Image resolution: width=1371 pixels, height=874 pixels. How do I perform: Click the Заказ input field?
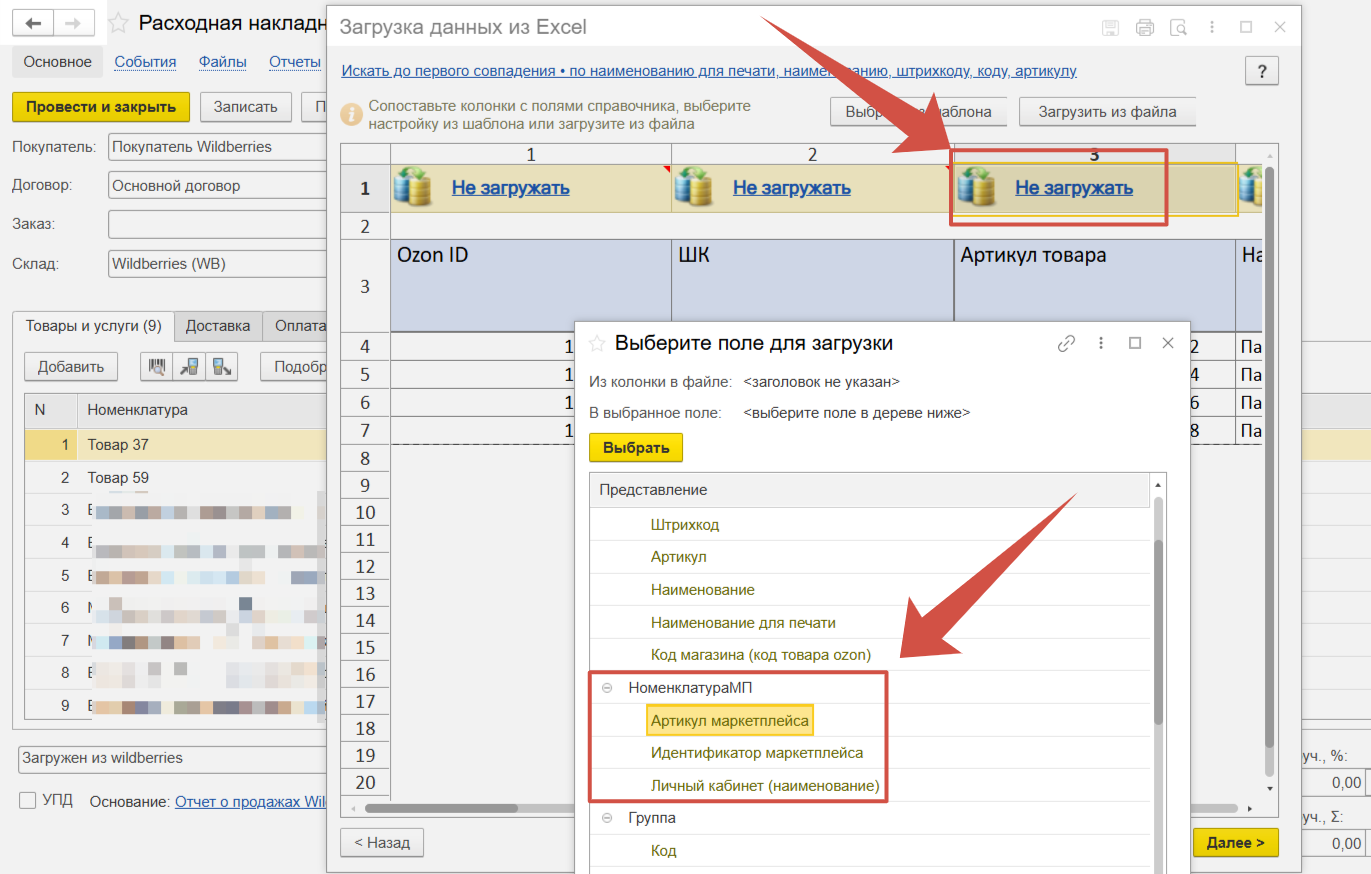[218, 224]
